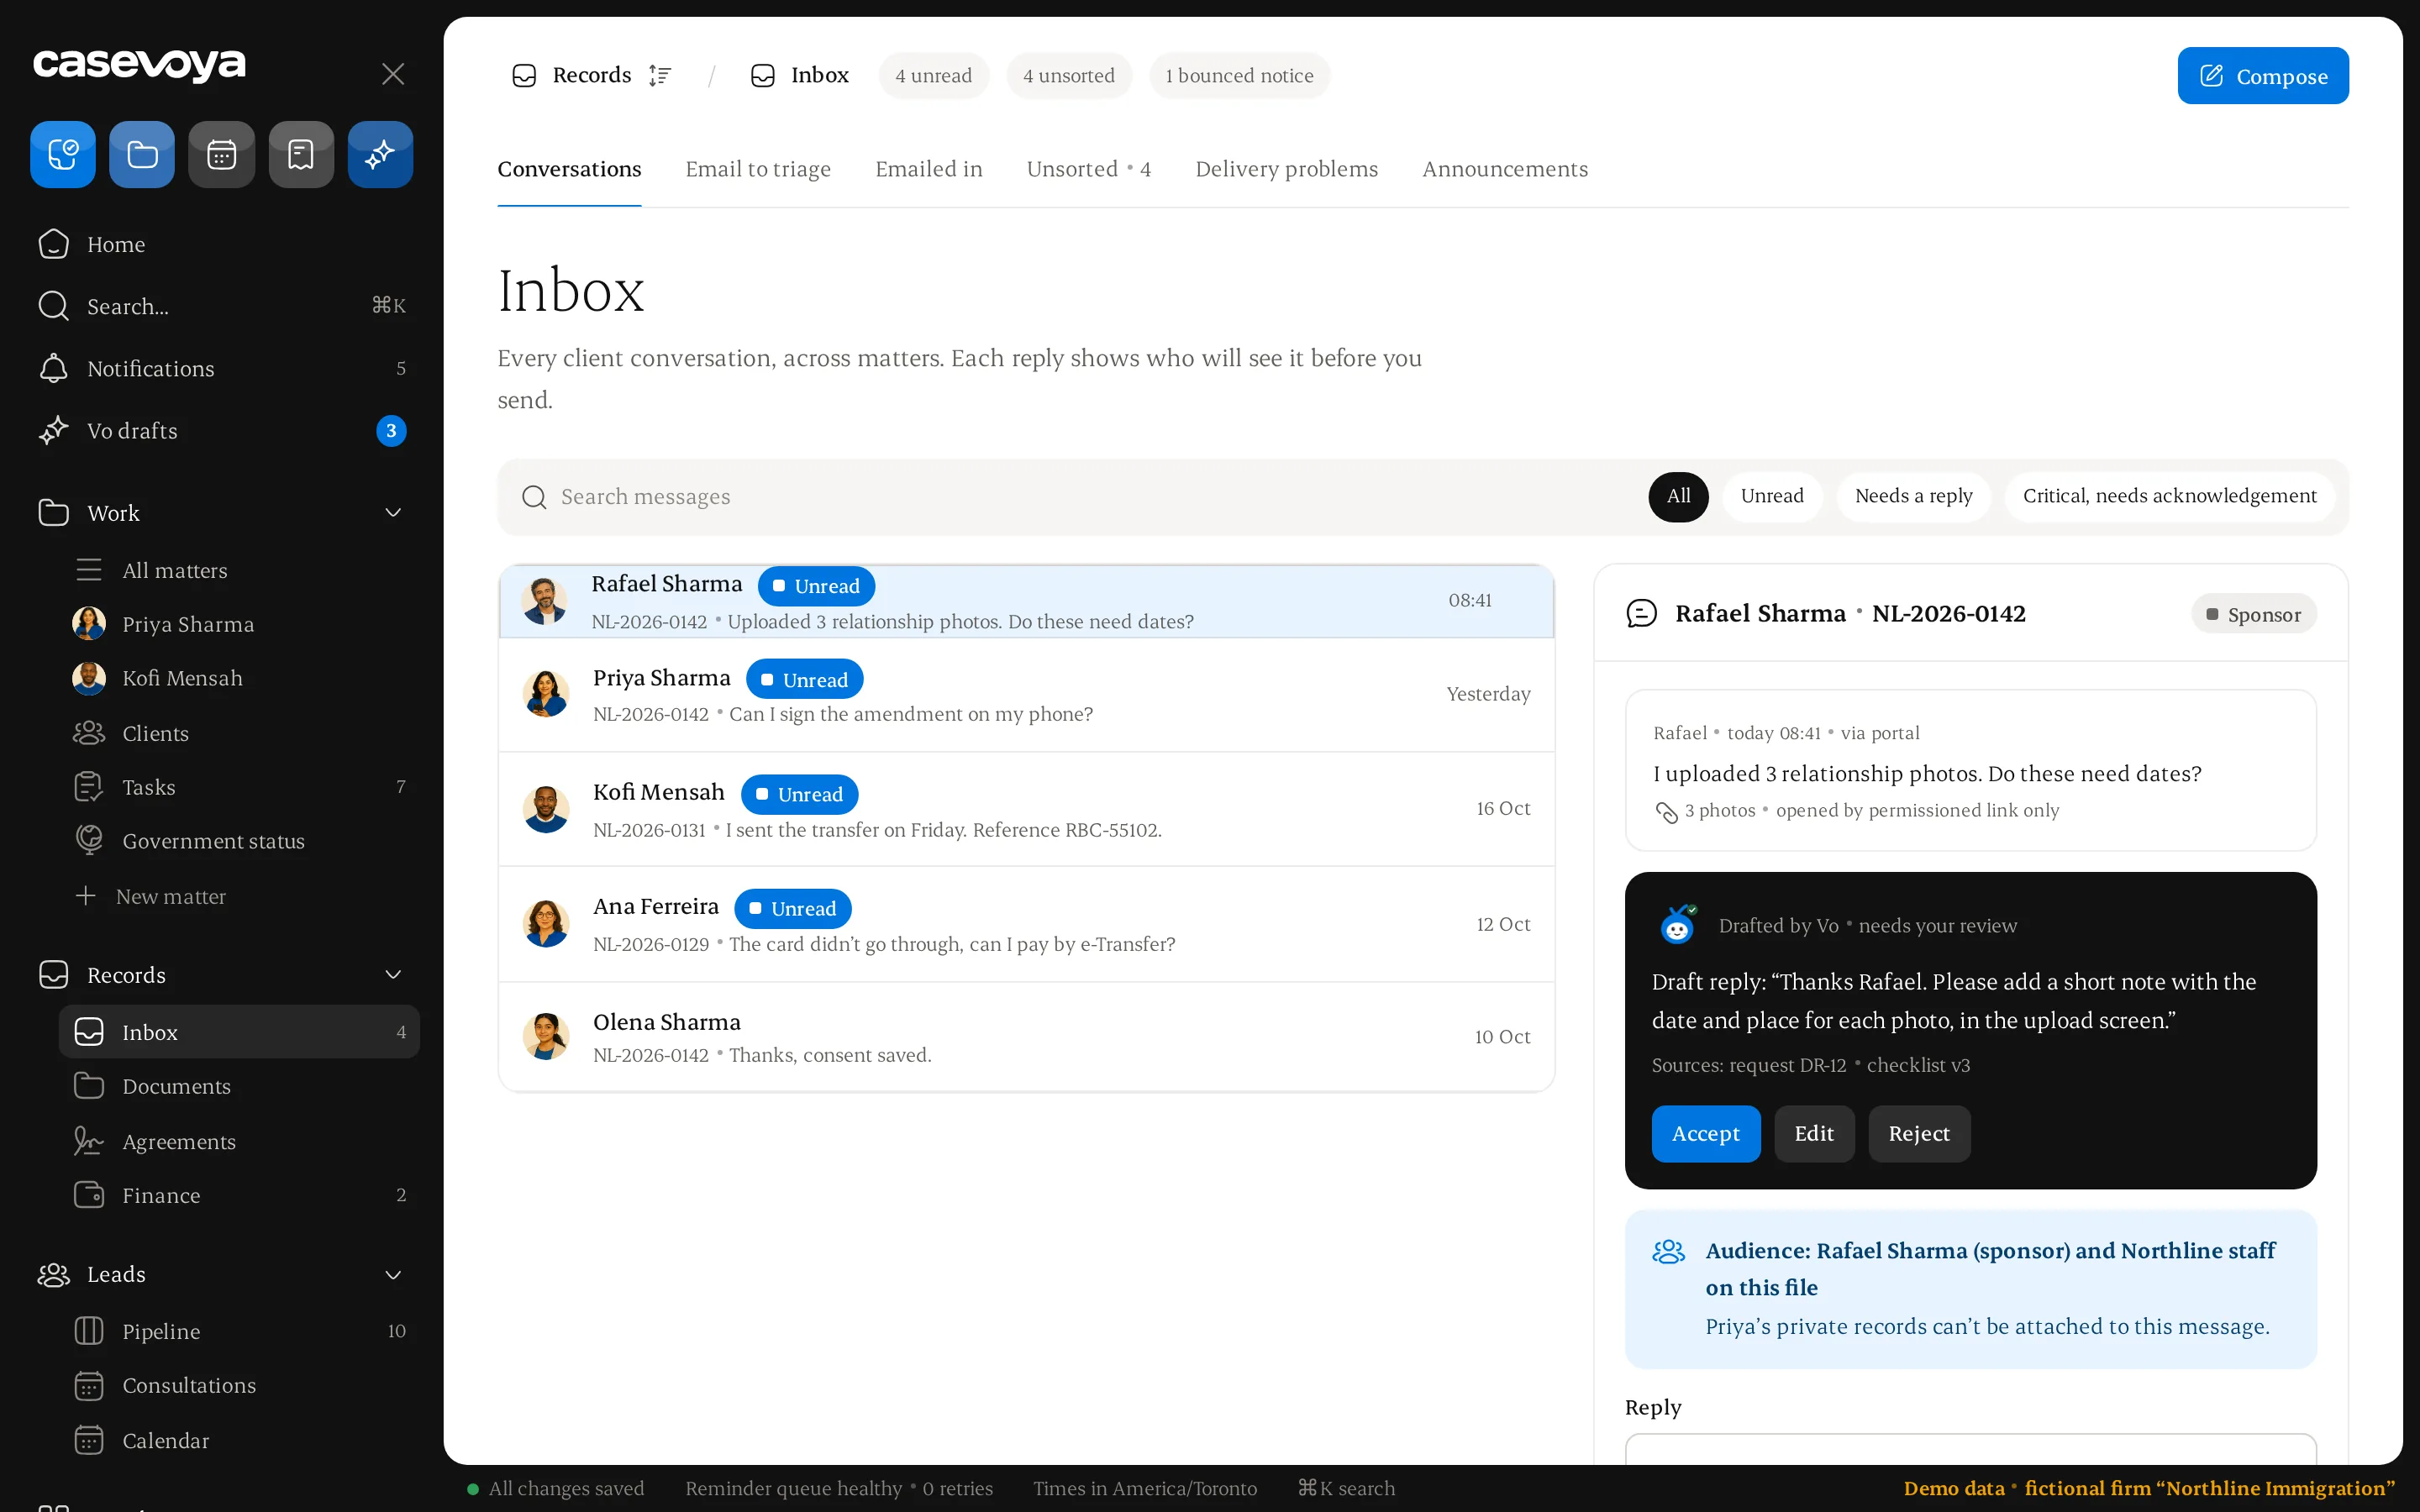The image size is (2420, 1512).
Task: Accept the Vo draft reply
Action: [x=1705, y=1133]
